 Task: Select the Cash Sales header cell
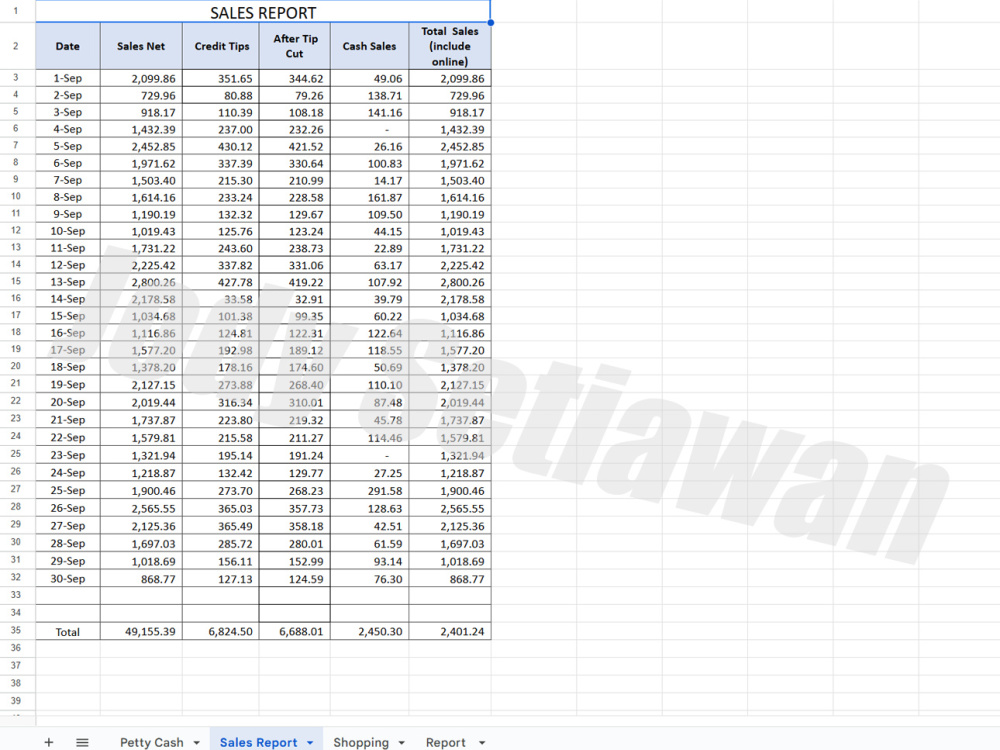[369, 46]
